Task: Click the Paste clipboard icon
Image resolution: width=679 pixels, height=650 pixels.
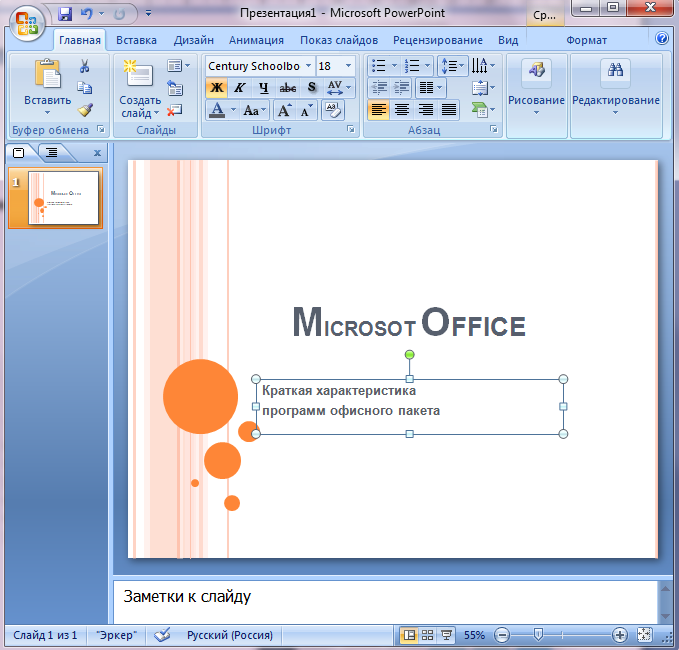Action: 47,74
